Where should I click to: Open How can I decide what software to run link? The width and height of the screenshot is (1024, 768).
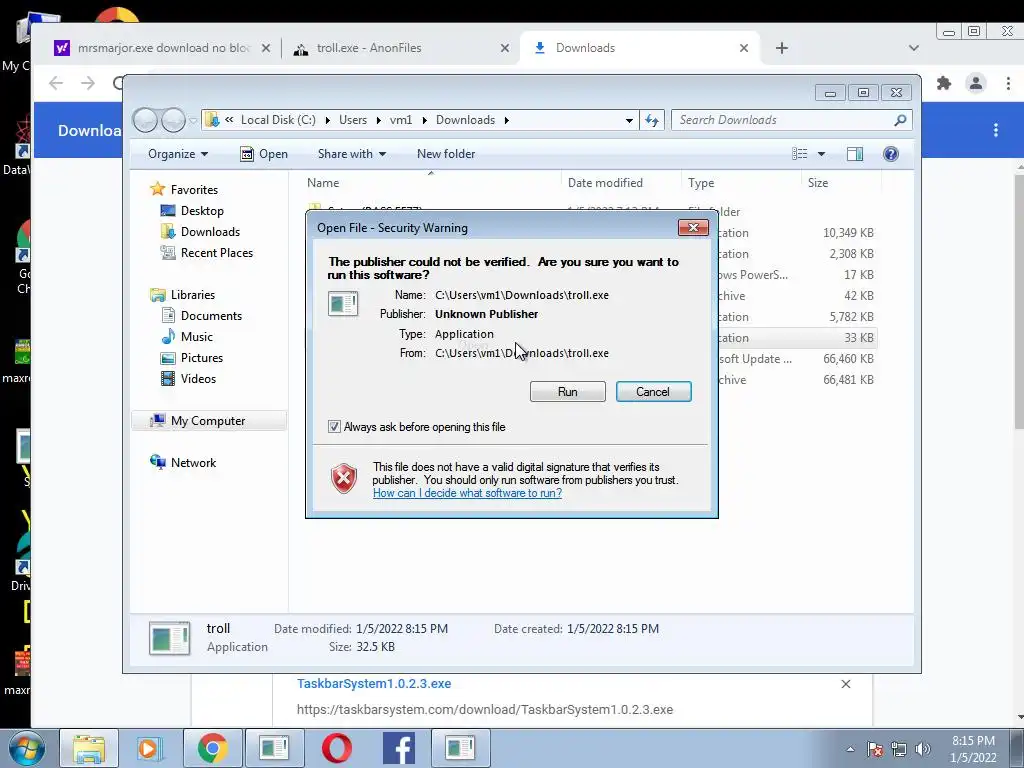(468, 493)
